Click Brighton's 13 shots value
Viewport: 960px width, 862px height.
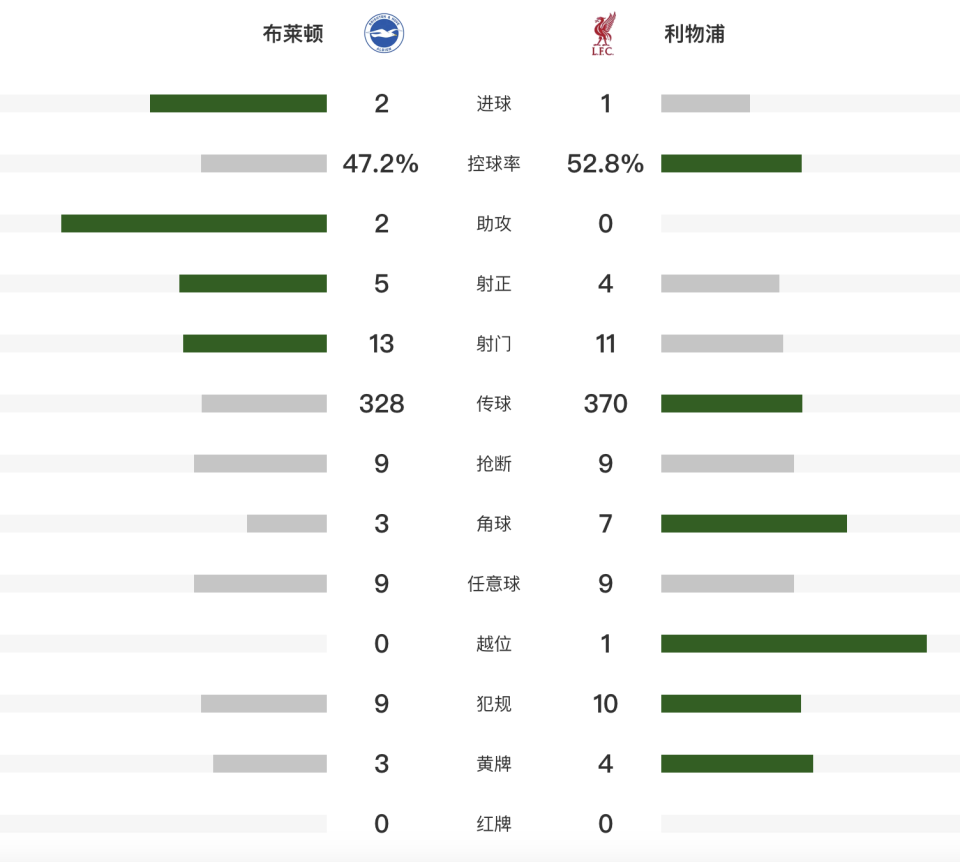[381, 344]
